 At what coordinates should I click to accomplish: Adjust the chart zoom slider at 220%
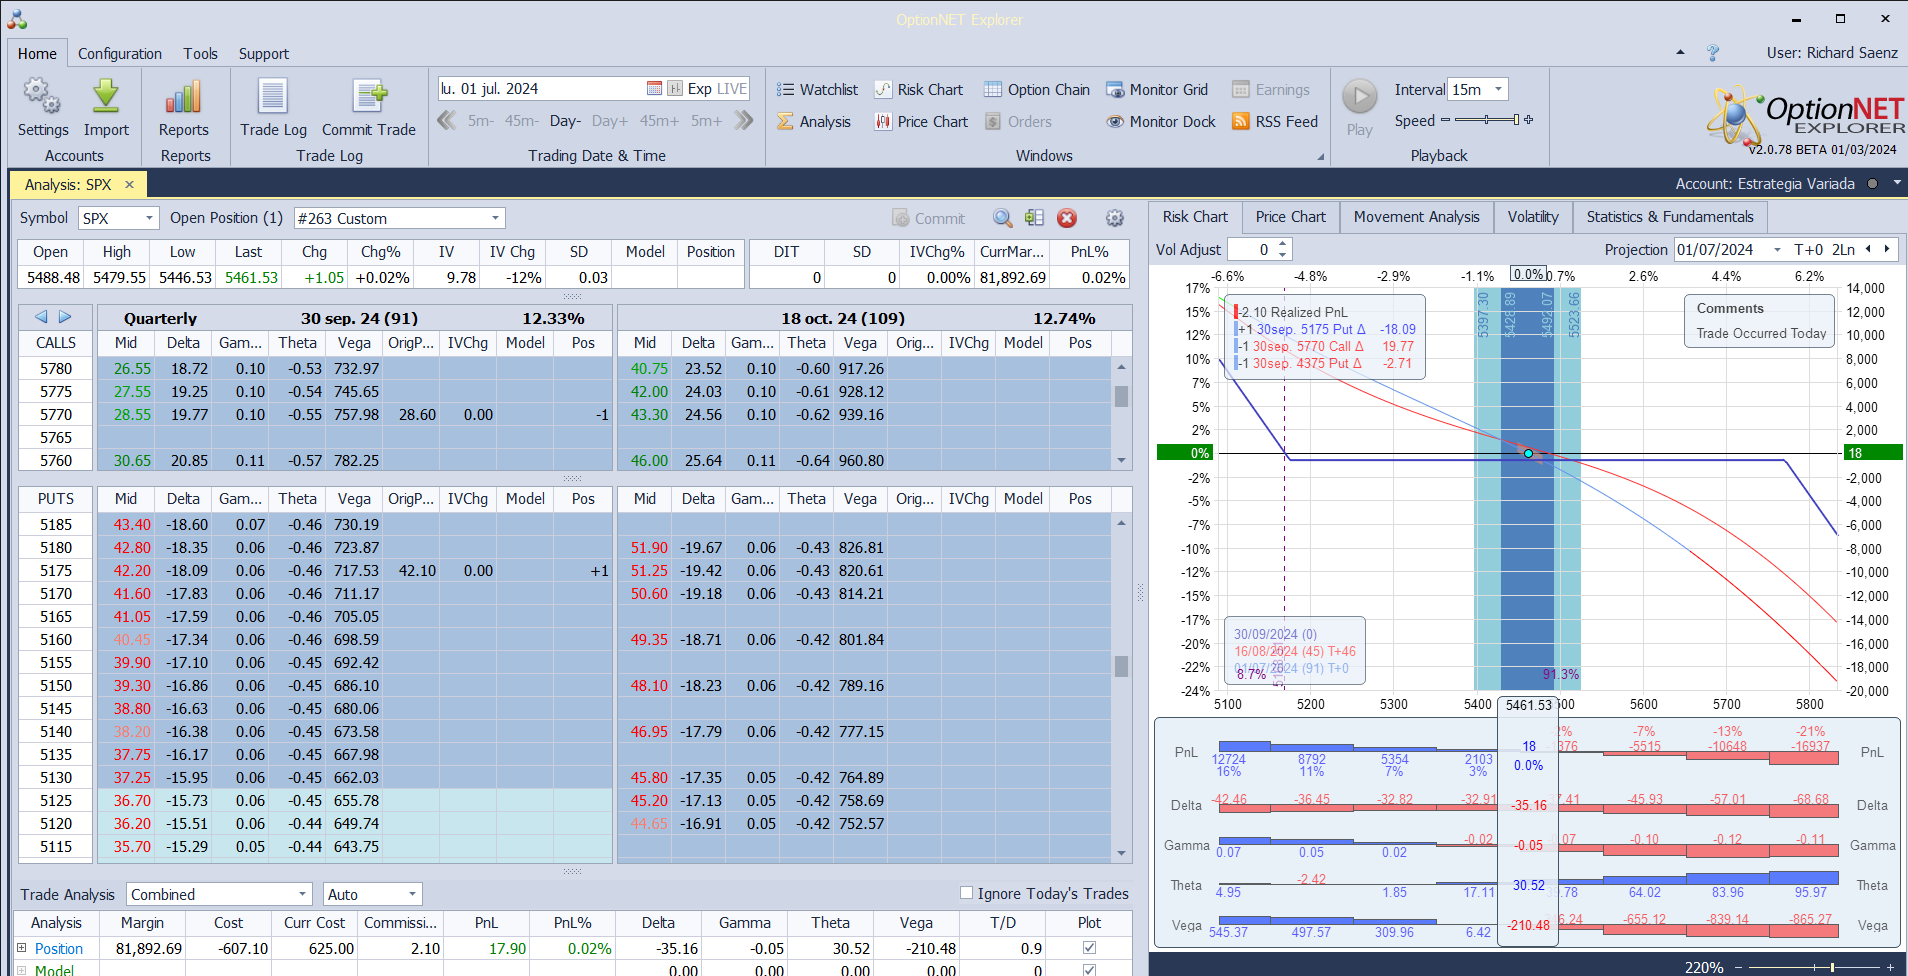click(x=1816, y=967)
